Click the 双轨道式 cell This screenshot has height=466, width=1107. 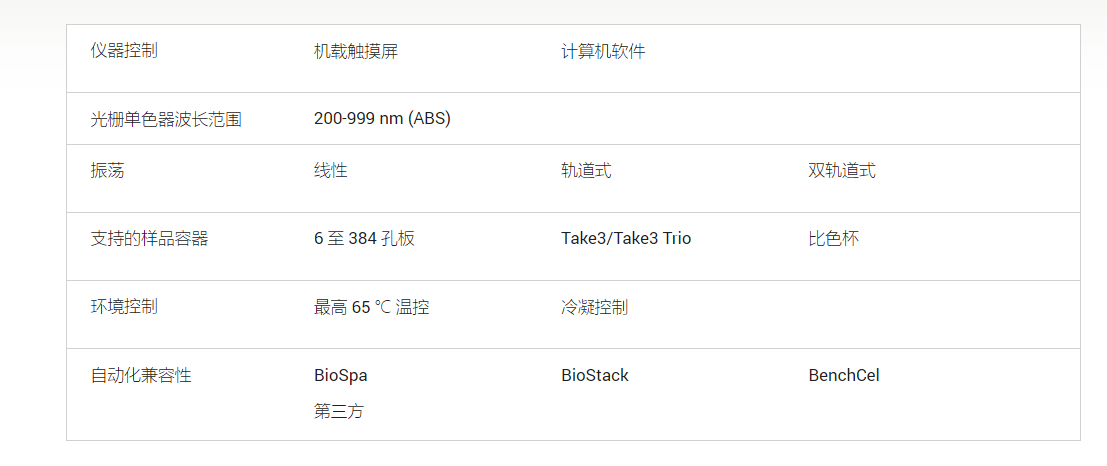tap(842, 171)
